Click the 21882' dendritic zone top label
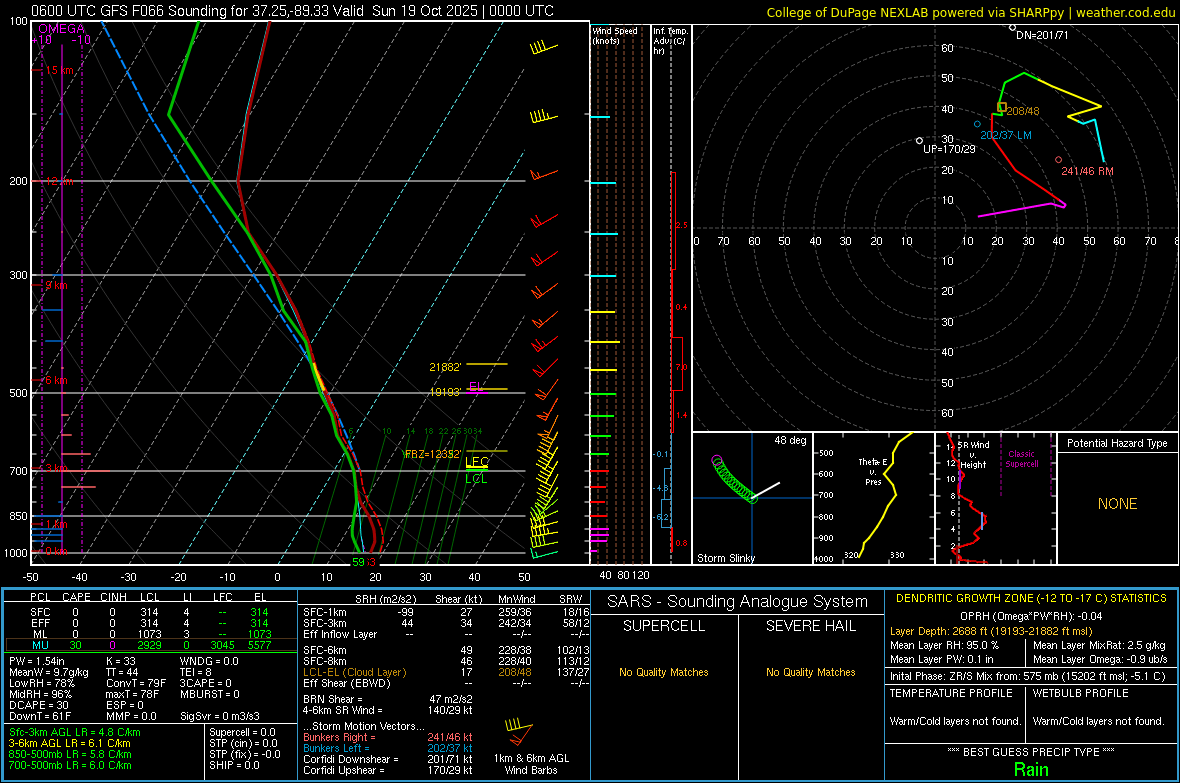The image size is (1180, 783). 445,367
